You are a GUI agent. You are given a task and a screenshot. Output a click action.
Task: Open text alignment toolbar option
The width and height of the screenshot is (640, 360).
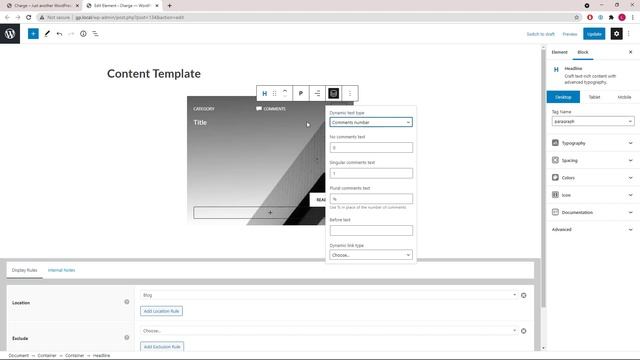[x=317, y=93]
